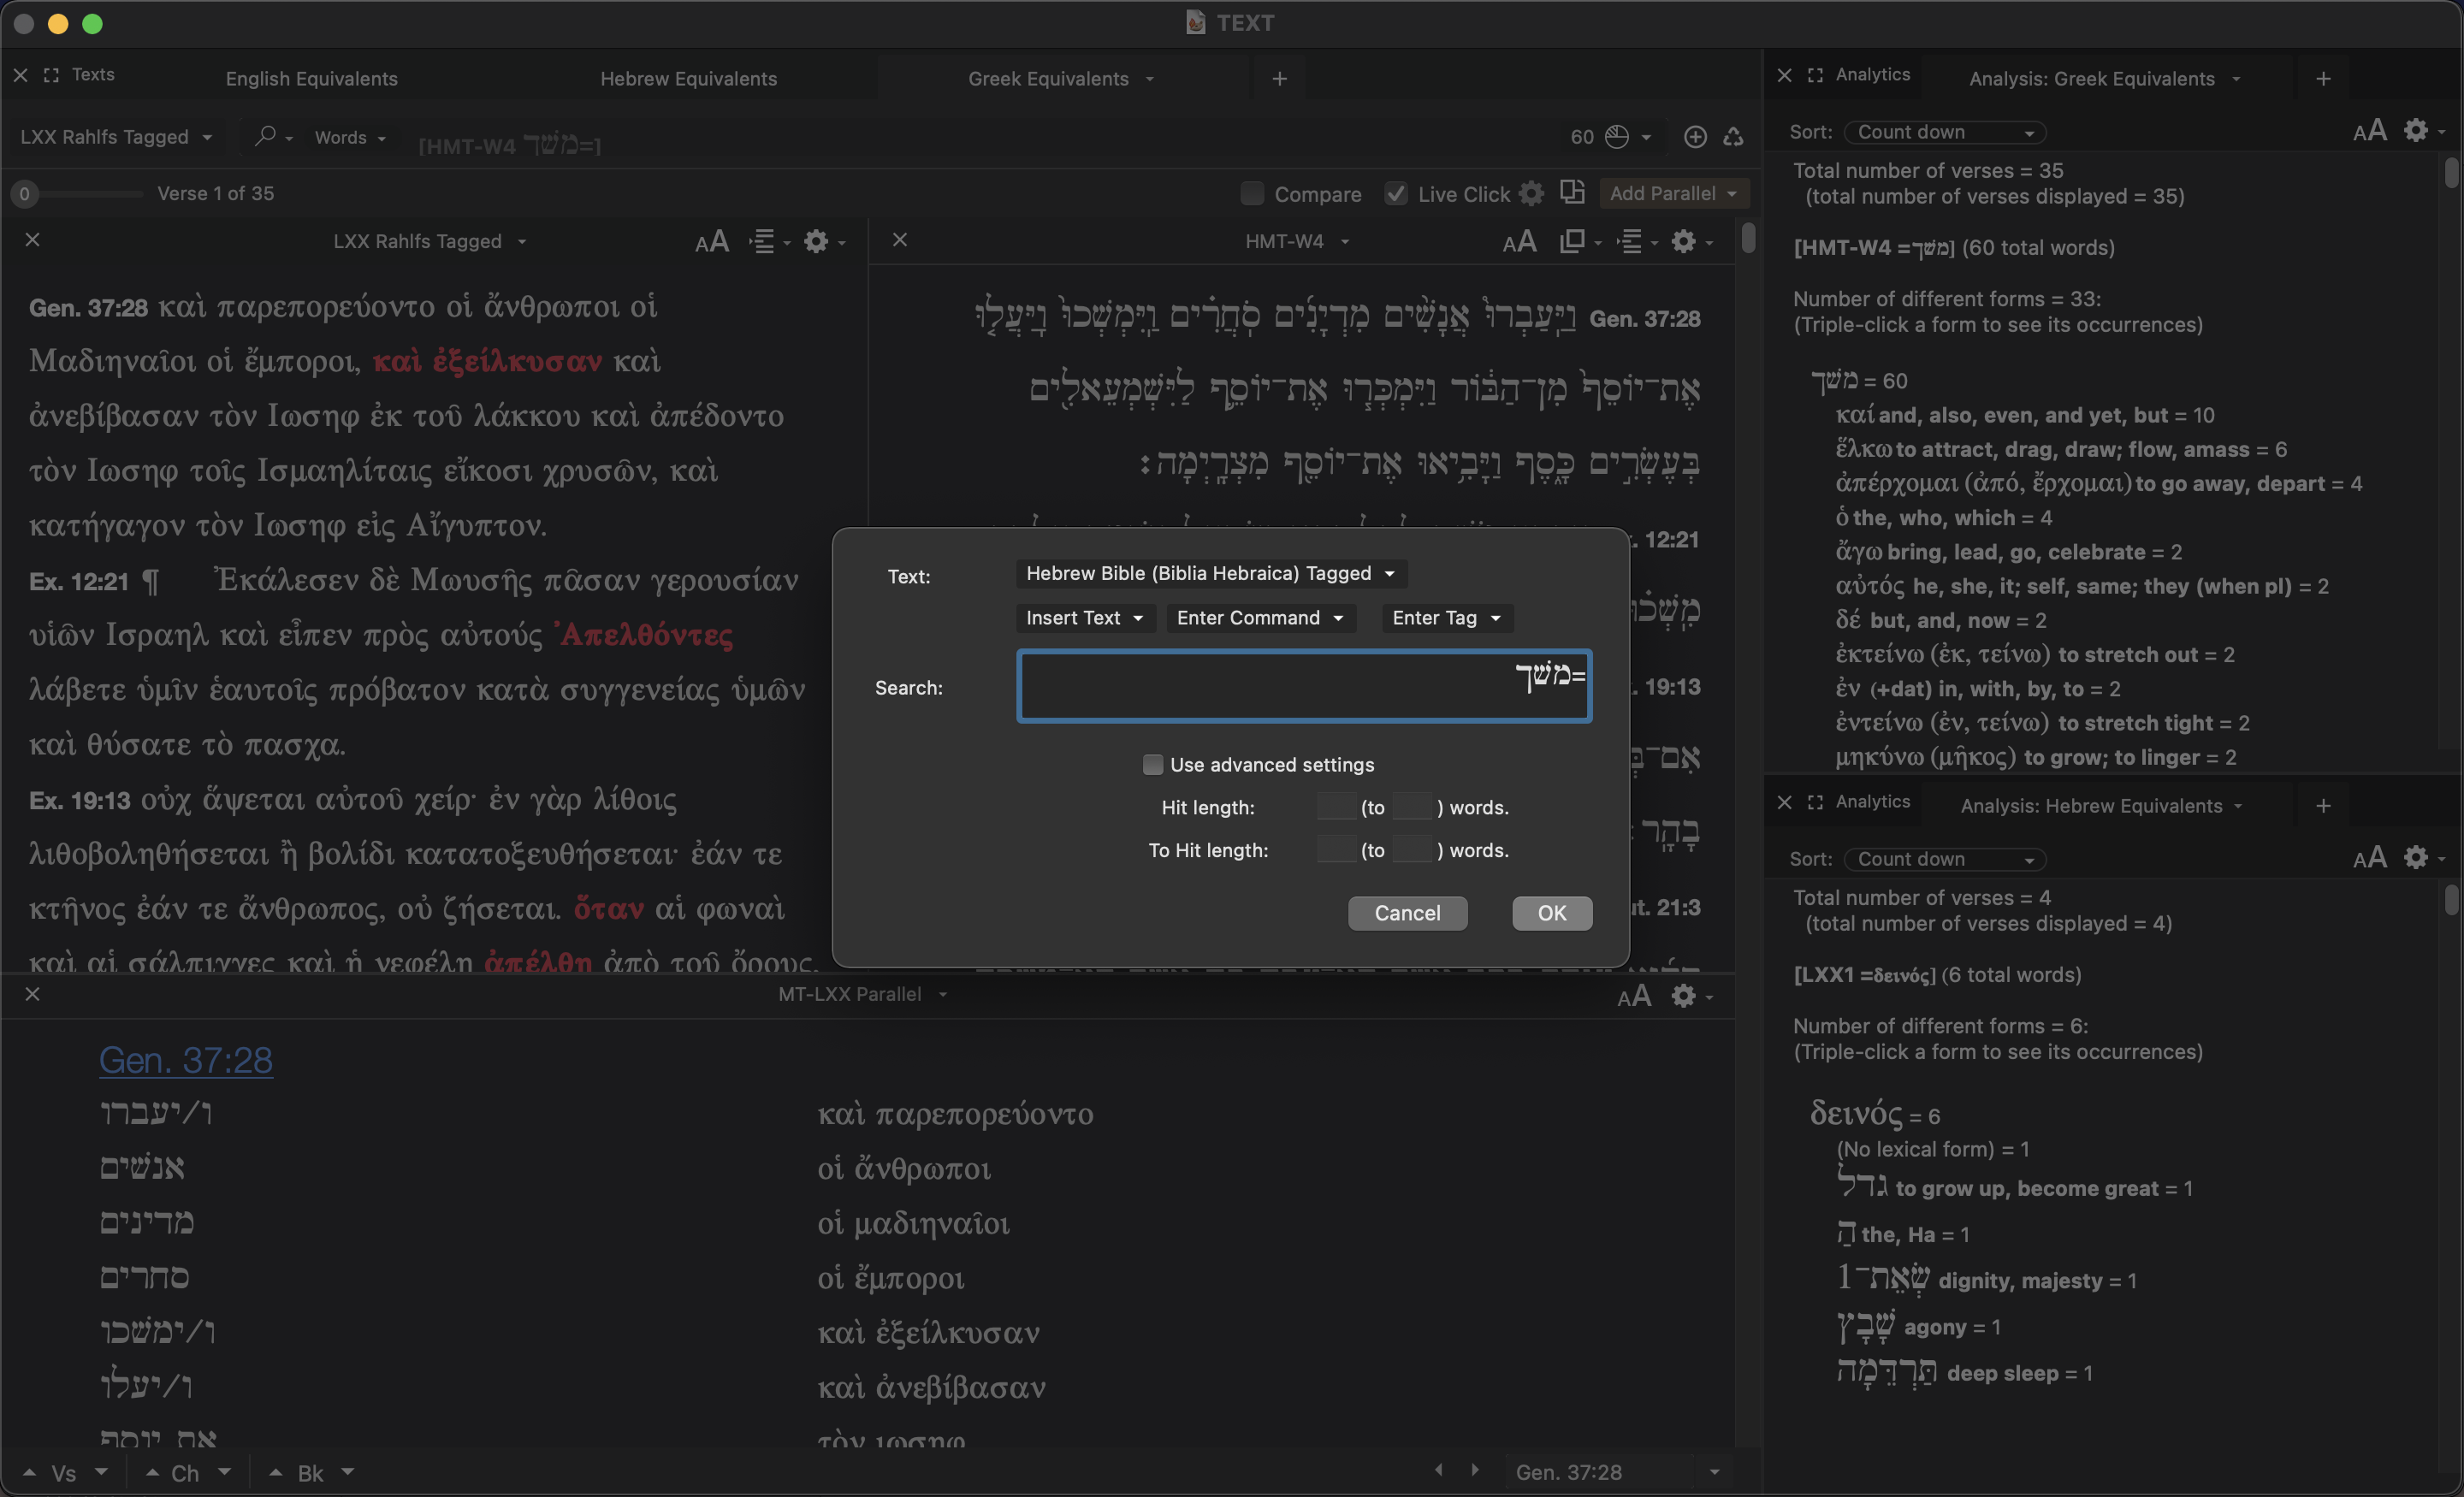Switch to Hebrew Equivalents tab

tap(688, 78)
